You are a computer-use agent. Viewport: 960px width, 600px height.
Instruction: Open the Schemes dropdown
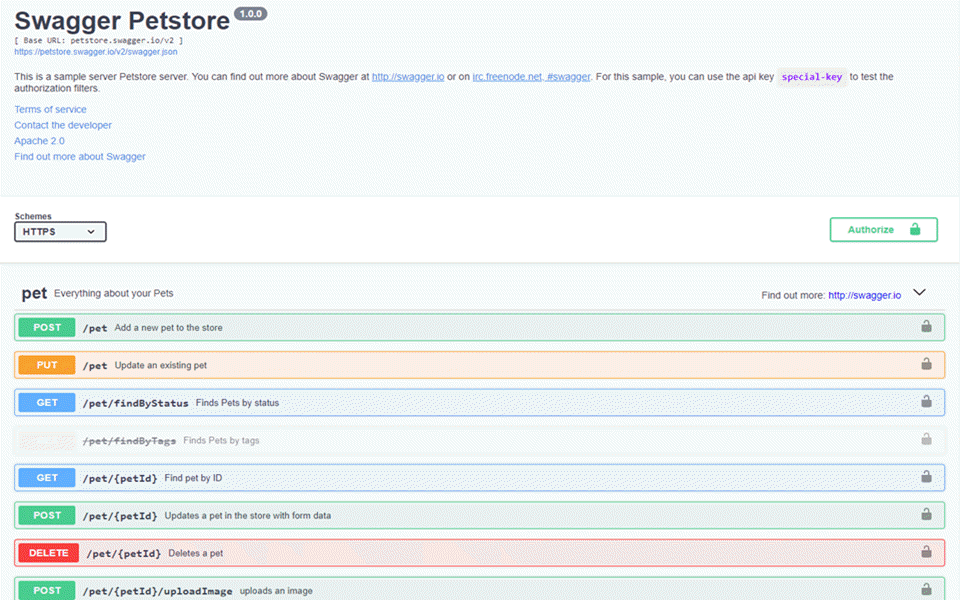pyautogui.click(x=60, y=231)
